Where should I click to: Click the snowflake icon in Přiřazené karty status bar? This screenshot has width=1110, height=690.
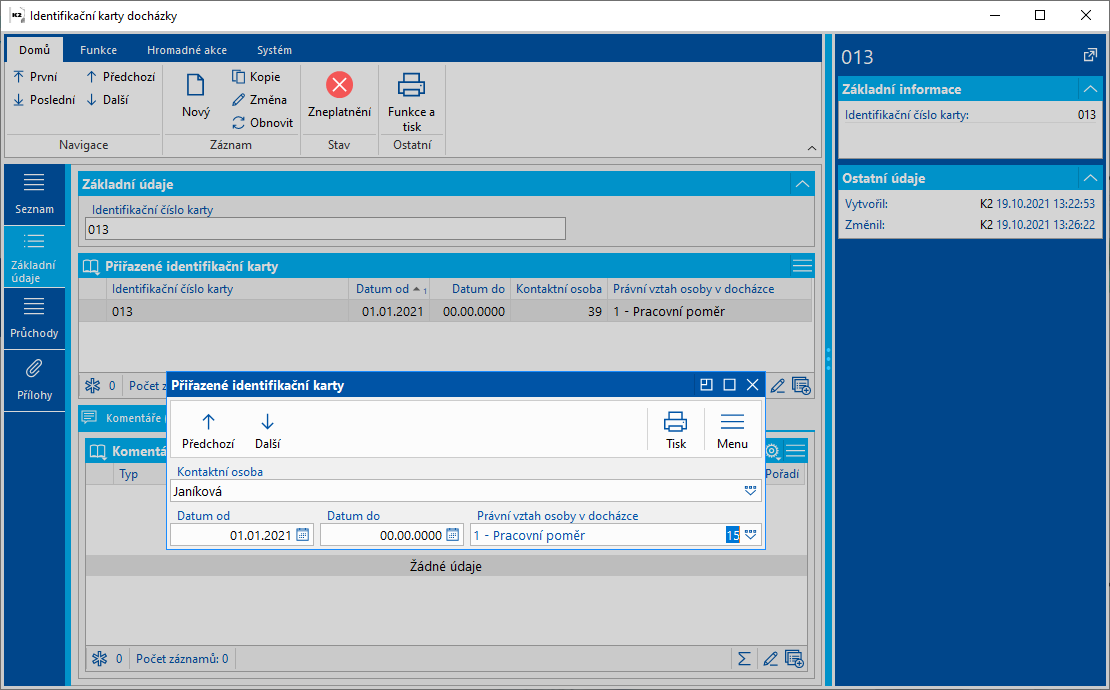pyautogui.click(x=93, y=386)
